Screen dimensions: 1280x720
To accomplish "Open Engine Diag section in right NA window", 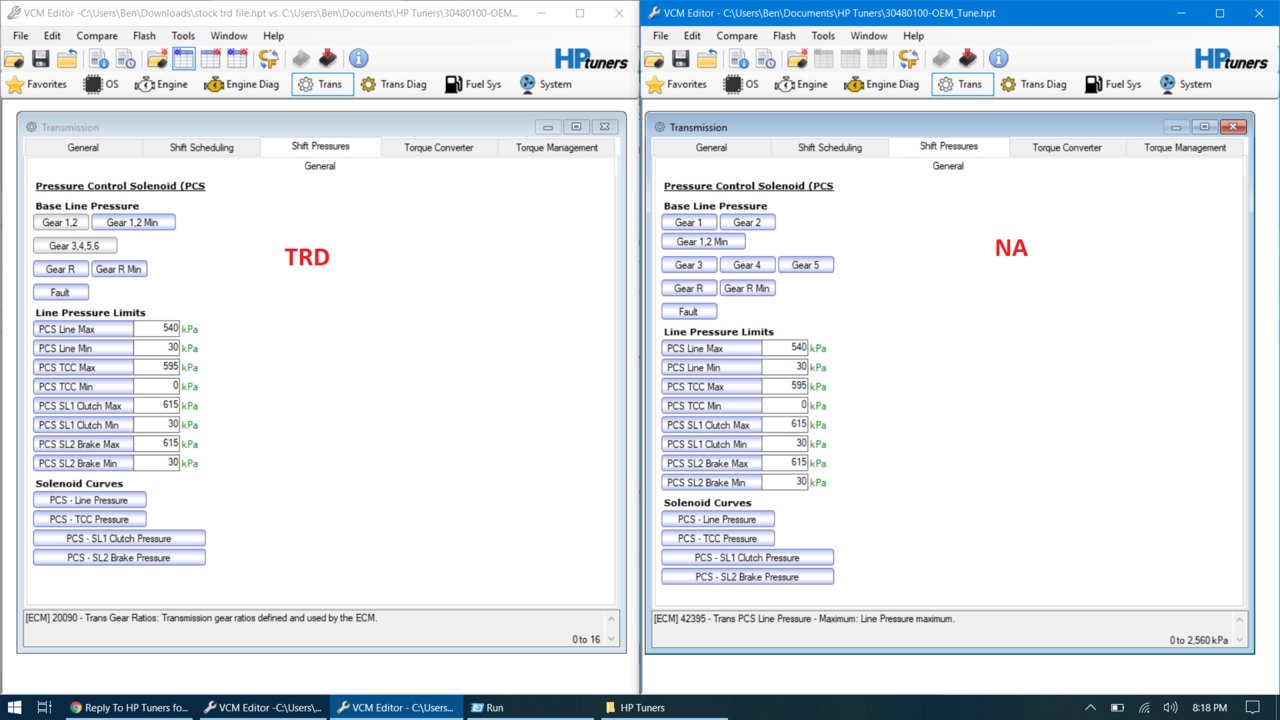I will (x=881, y=84).
